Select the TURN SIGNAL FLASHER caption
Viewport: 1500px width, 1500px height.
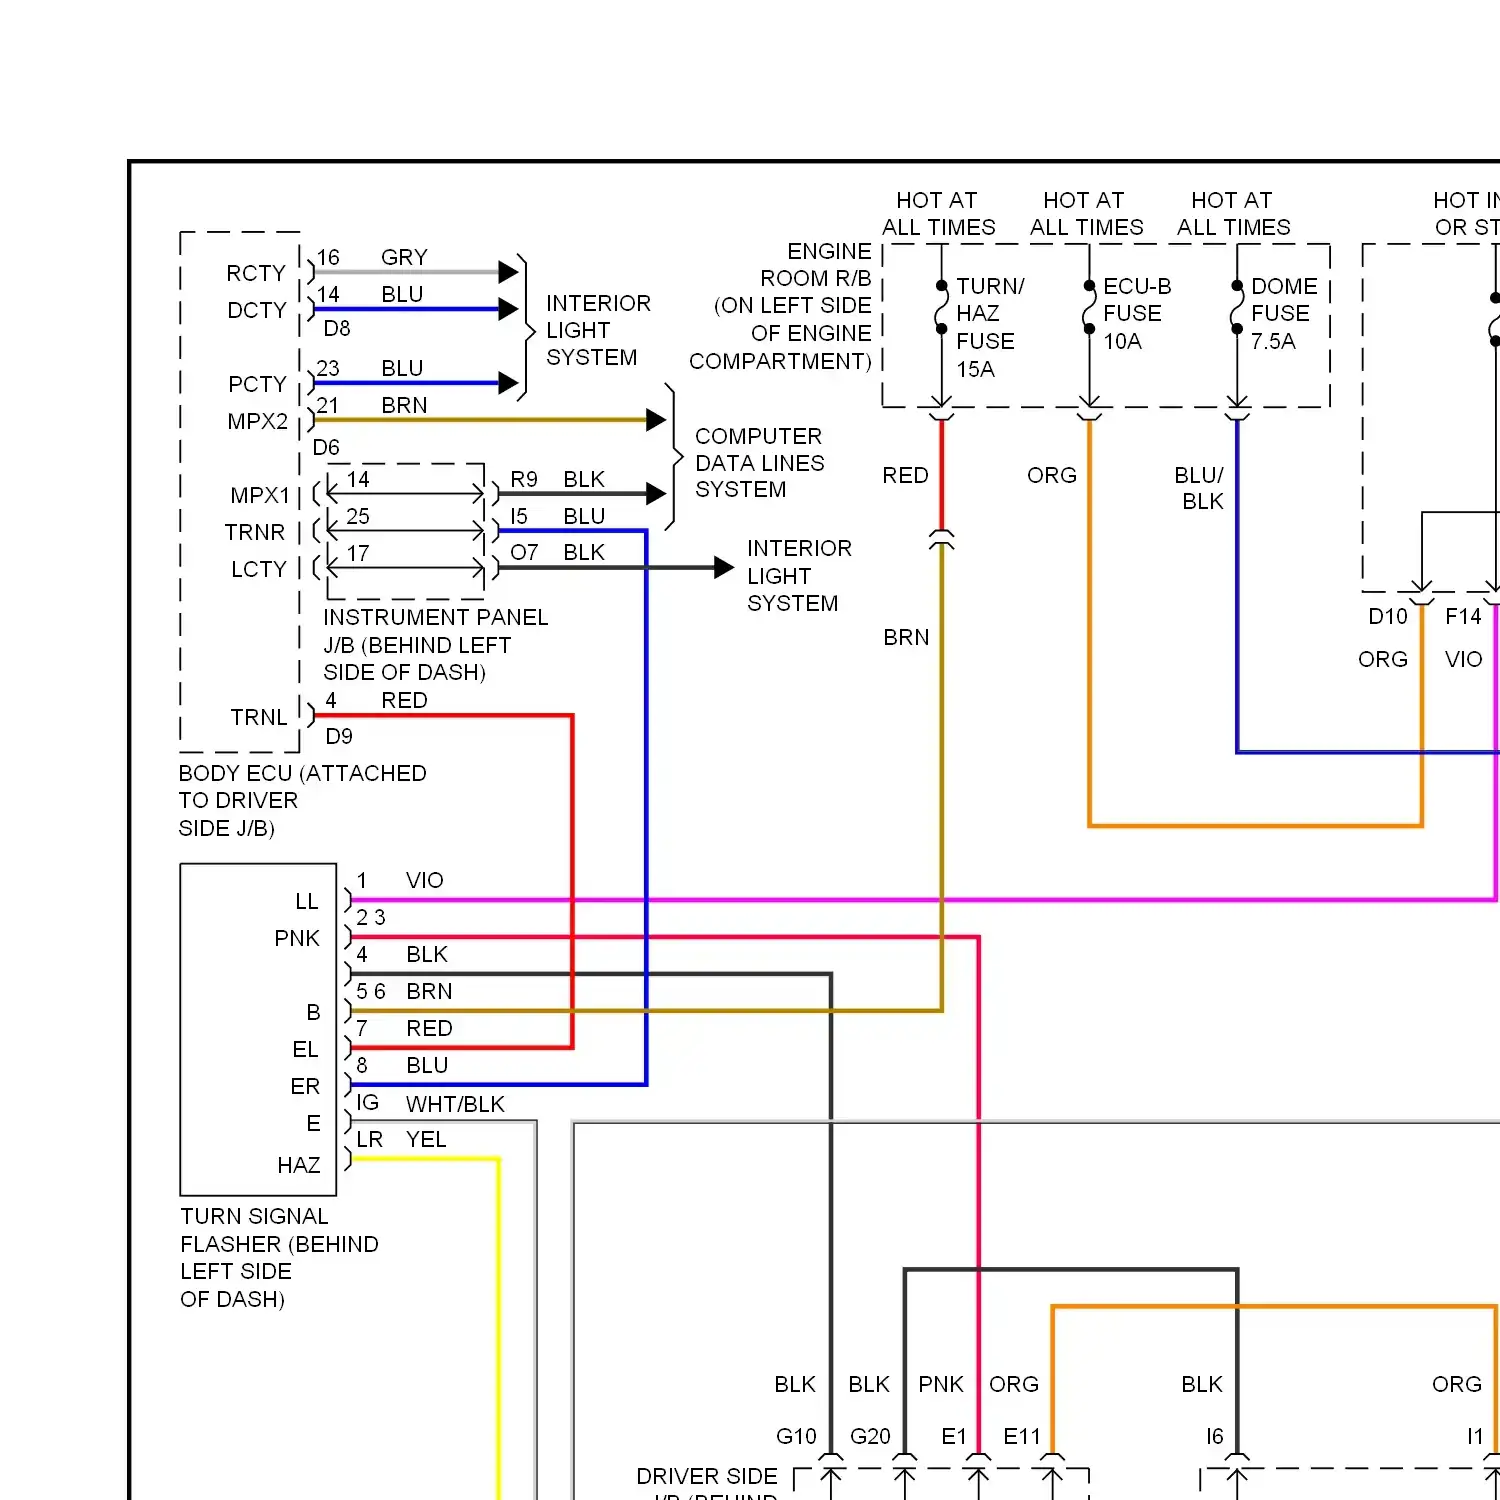[279, 1258]
